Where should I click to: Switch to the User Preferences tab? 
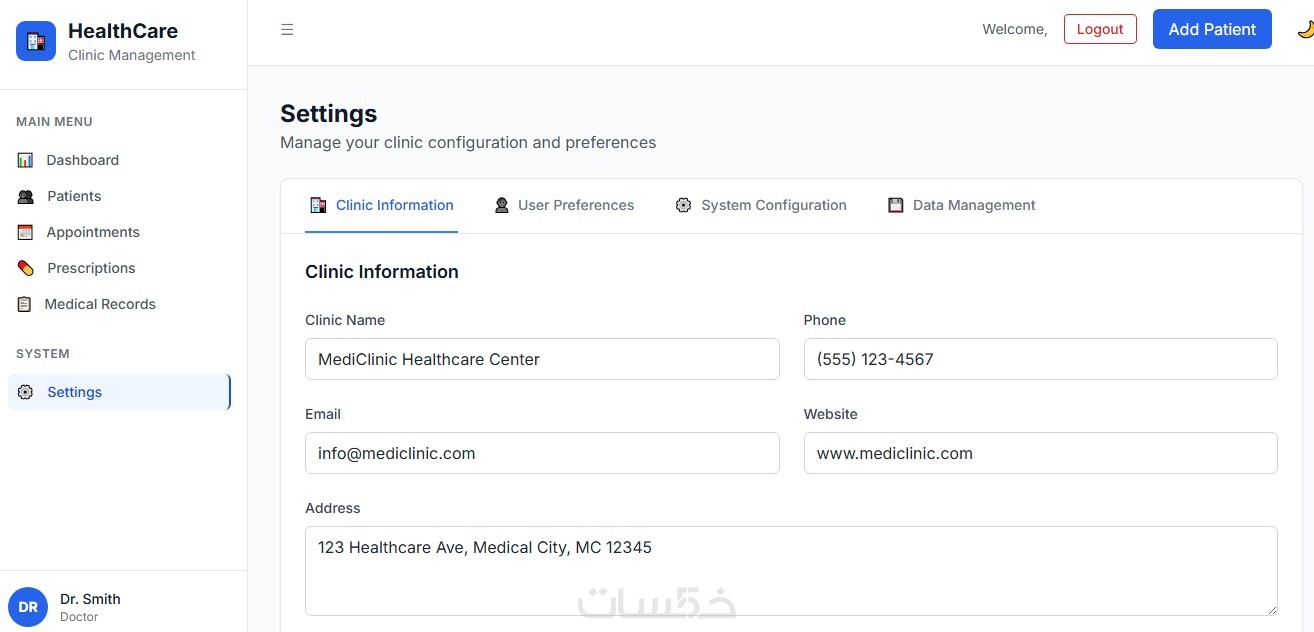pos(564,205)
